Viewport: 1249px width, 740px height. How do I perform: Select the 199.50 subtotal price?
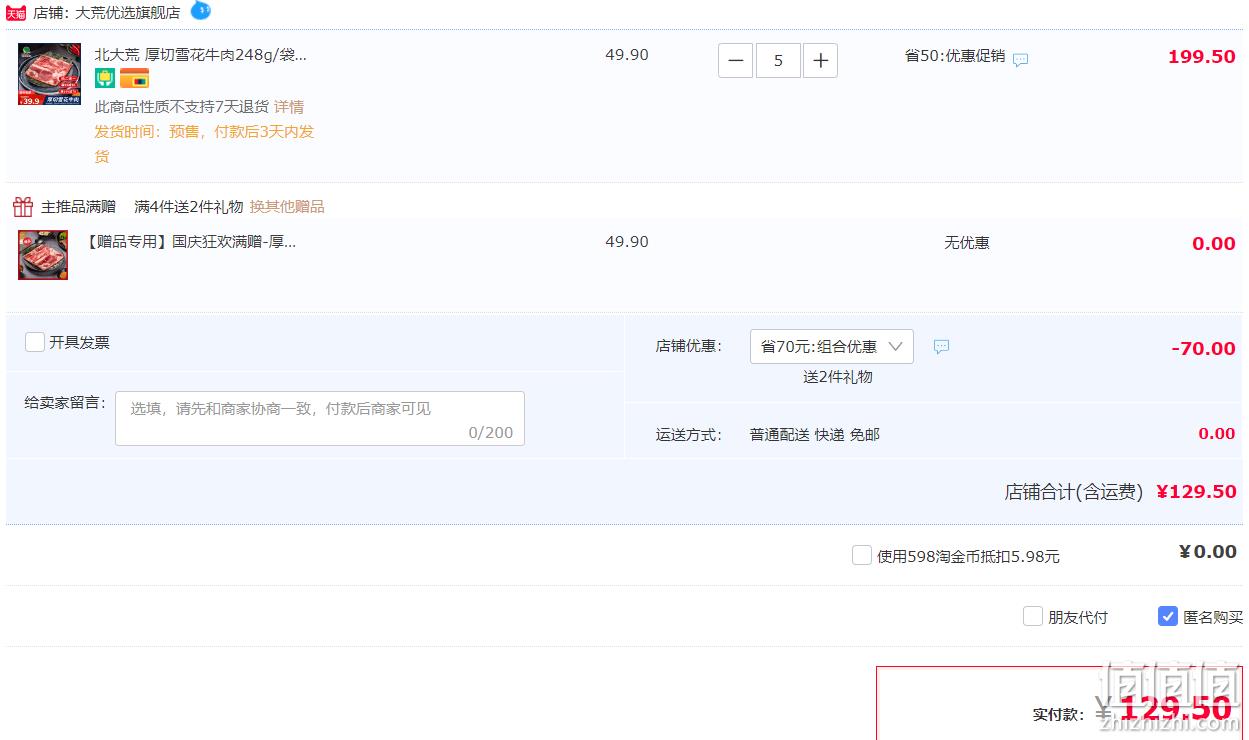tap(1202, 57)
